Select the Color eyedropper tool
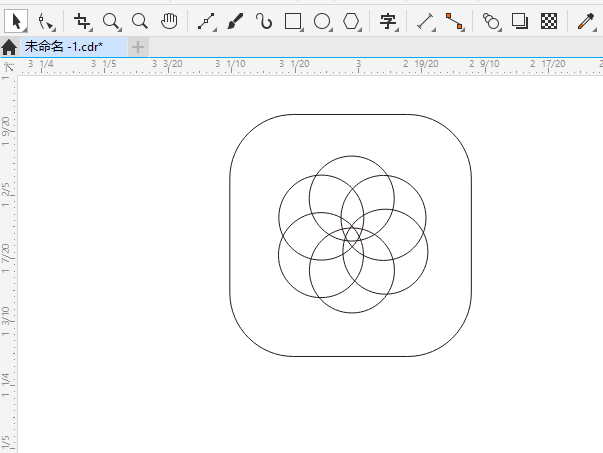 586,22
